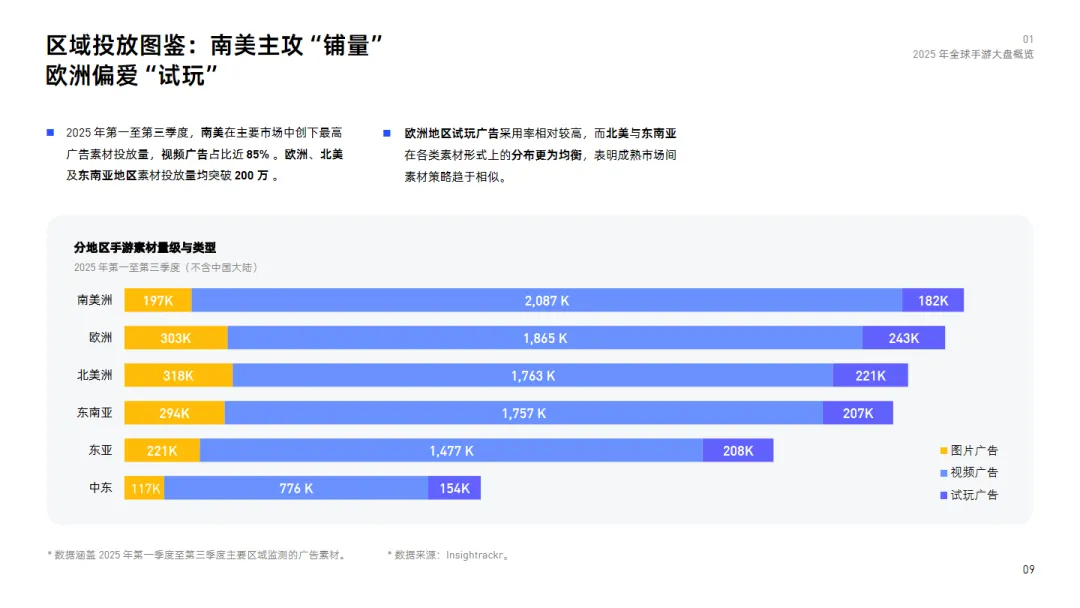Click the yellow 图片广告 legend swatch

point(944,451)
